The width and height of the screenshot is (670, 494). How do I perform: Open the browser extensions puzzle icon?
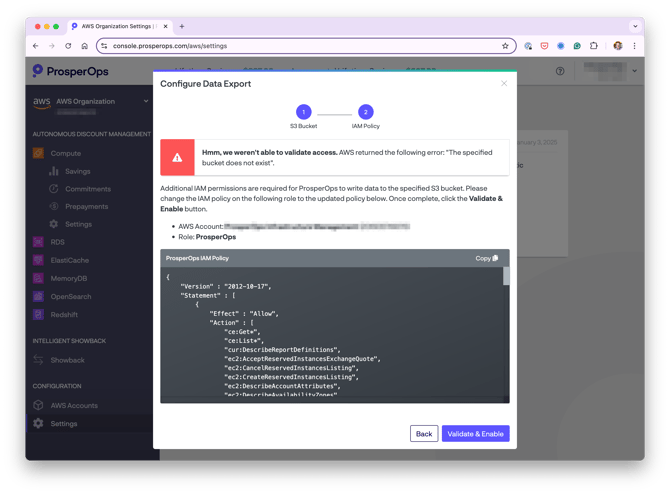click(x=594, y=46)
